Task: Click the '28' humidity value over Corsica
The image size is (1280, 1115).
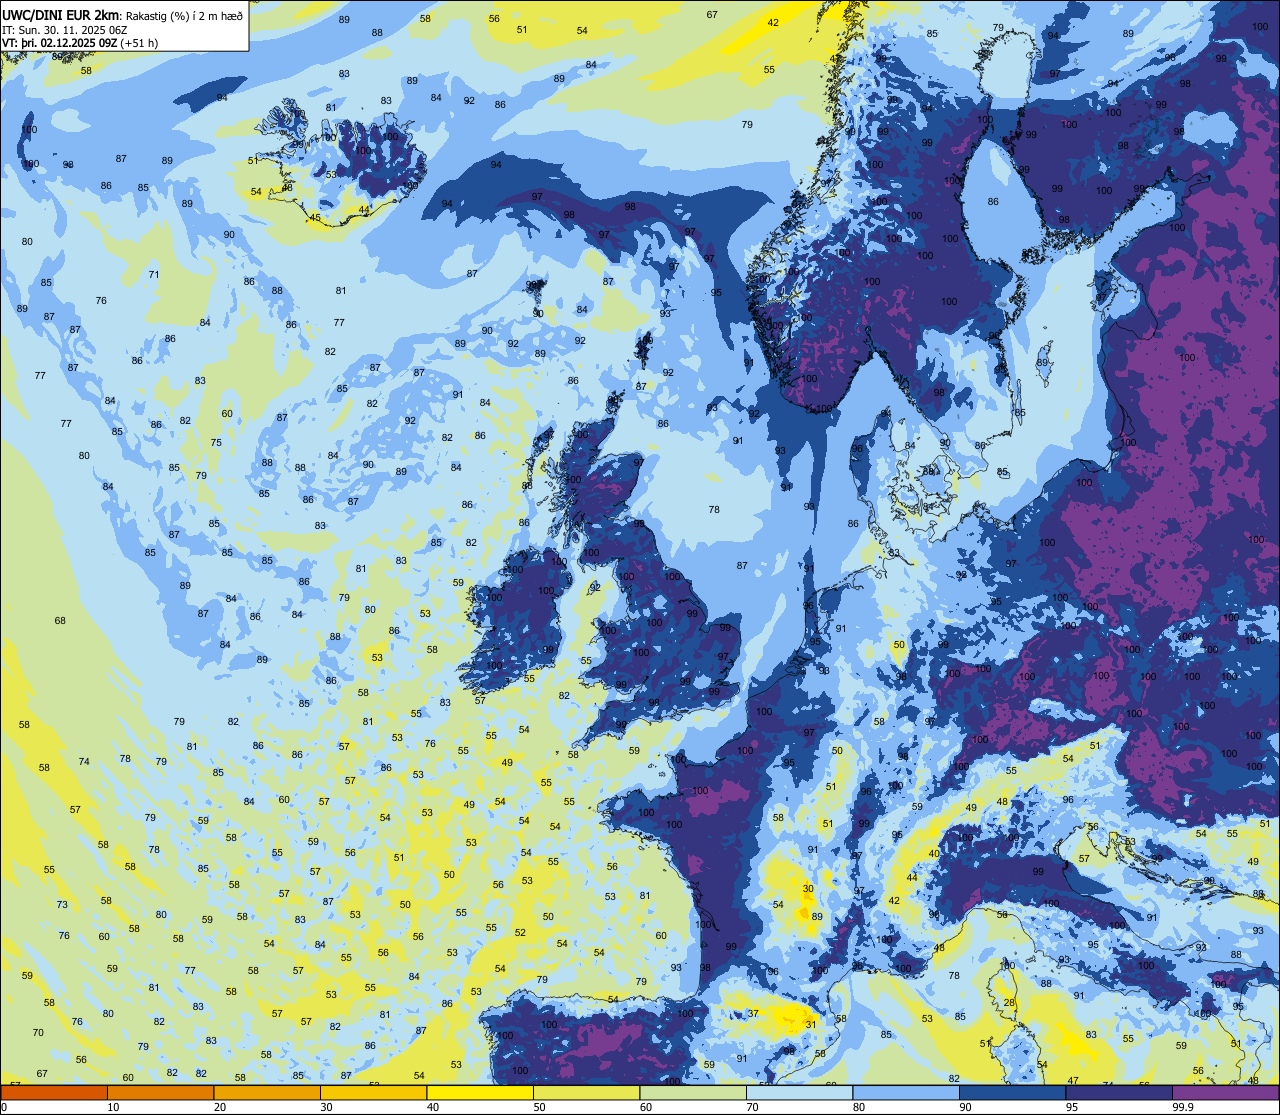Action: 1010,1002
